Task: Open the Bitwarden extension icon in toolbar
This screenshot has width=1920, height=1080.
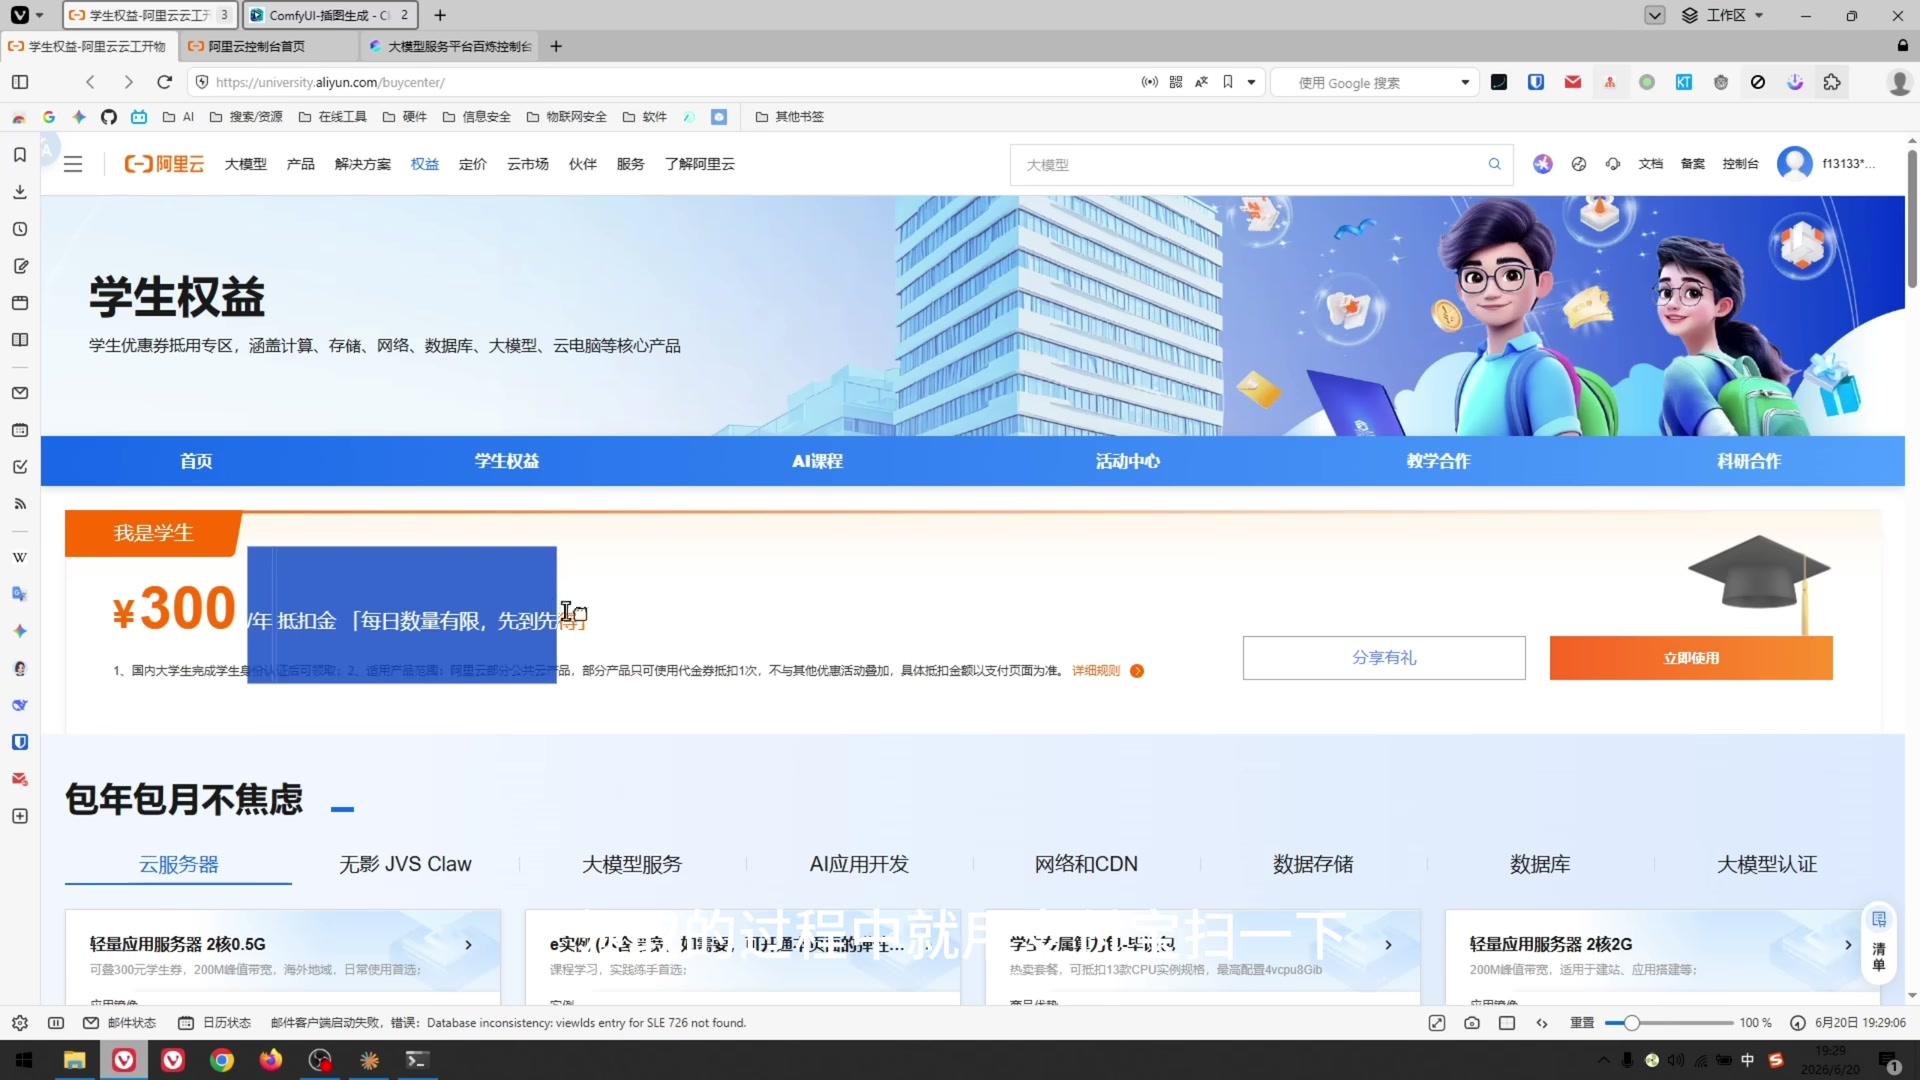Action: click(x=1536, y=82)
